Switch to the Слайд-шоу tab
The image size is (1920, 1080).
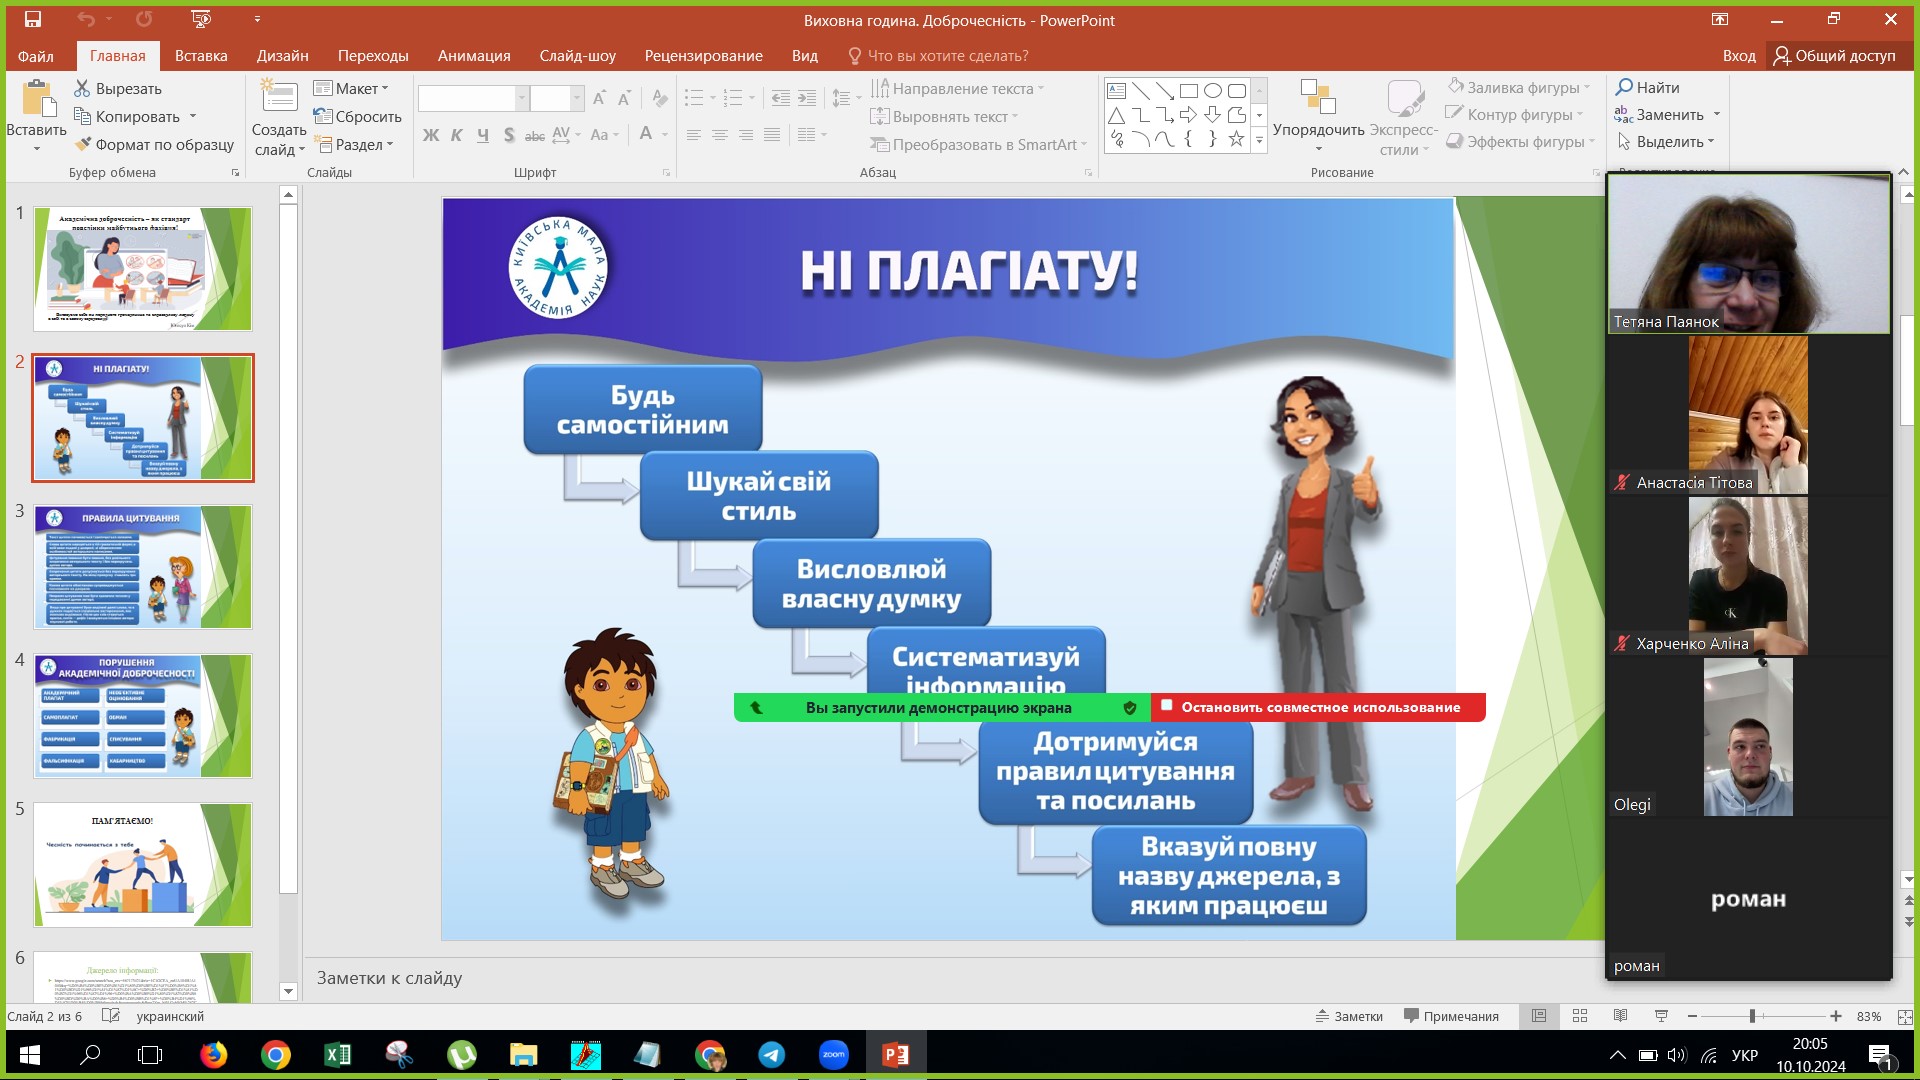[x=577, y=56]
